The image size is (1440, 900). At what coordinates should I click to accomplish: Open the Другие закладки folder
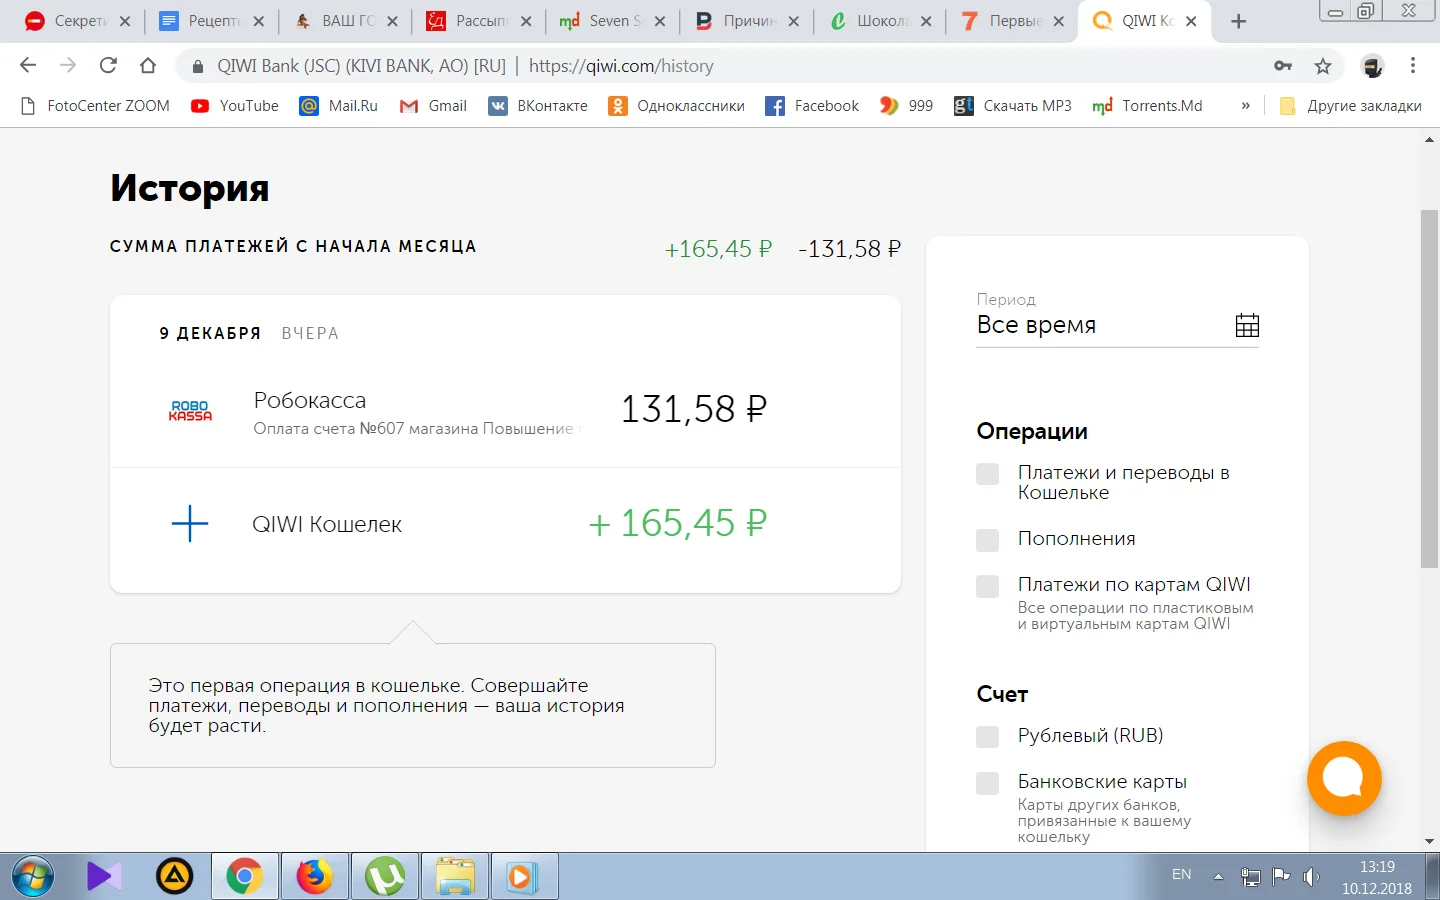pyautogui.click(x=1351, y=106)
